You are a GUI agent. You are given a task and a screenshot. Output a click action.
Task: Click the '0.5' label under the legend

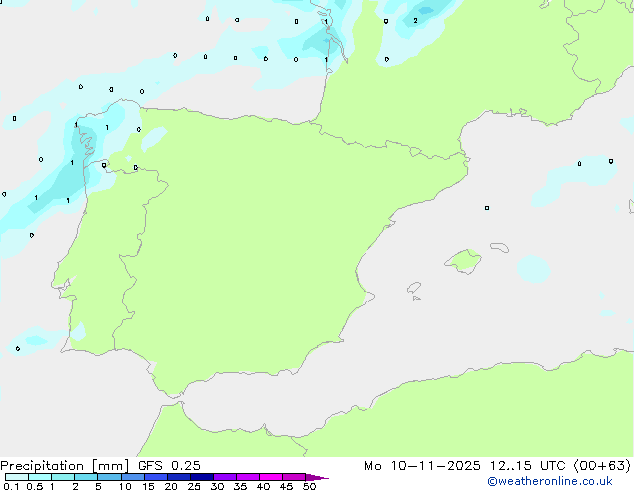pyautogui.click(x=34, y=486)
